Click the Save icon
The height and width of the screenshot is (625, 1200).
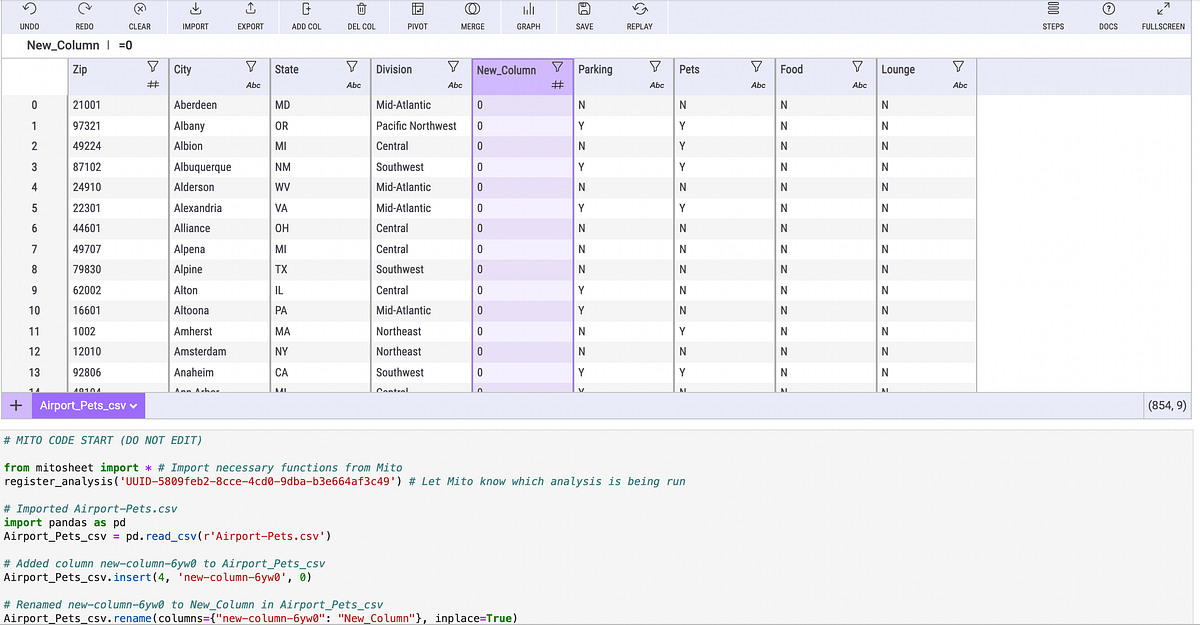pyautogui.click(x=585, y=17)
